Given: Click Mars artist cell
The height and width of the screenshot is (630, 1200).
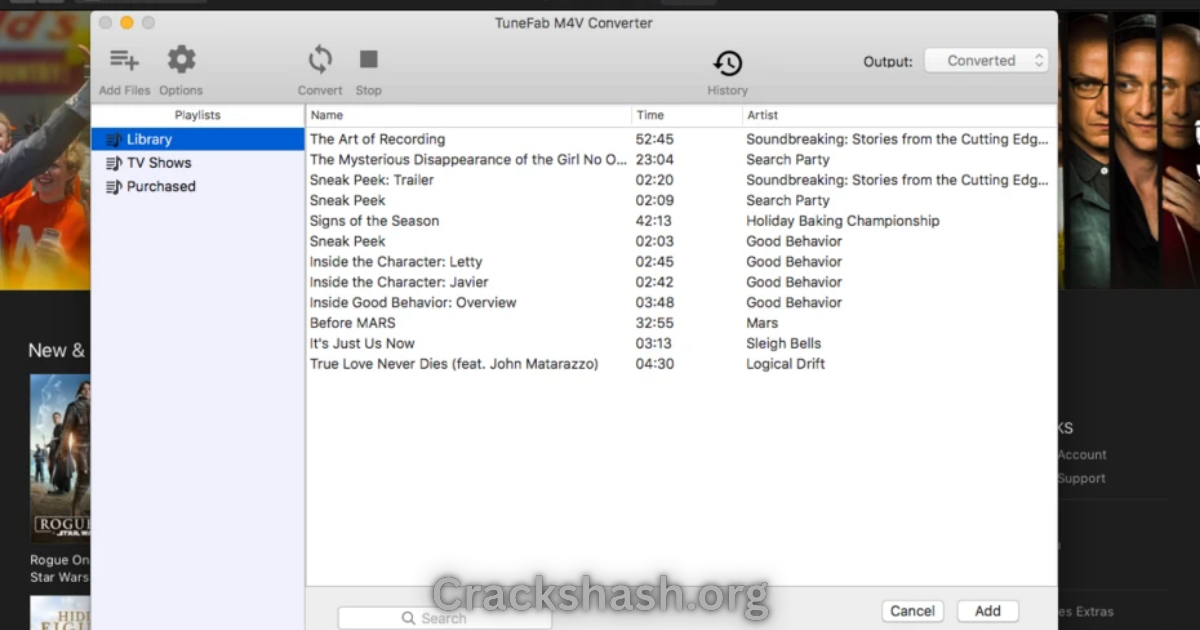Looking at the screenshot, I should (762, 323).
